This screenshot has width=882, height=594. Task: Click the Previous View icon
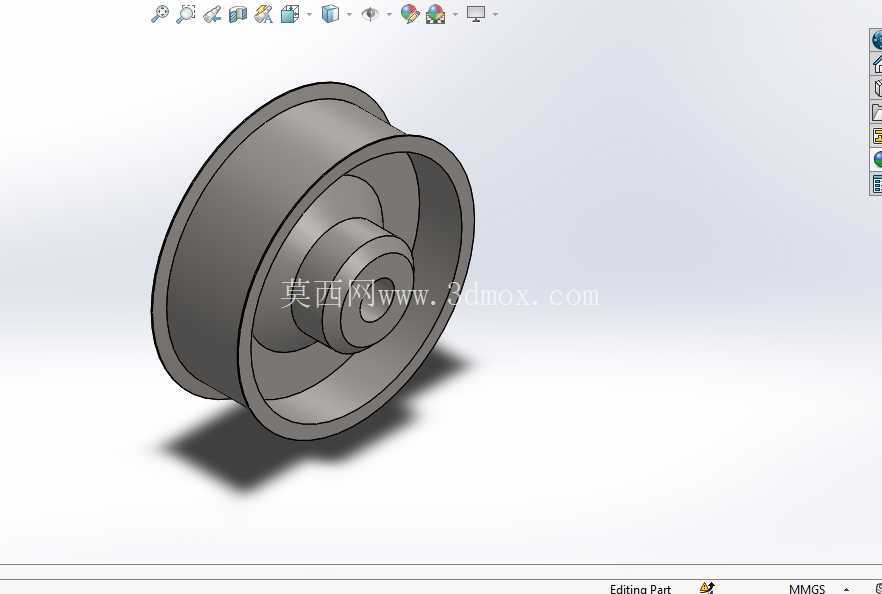(212, 14)
